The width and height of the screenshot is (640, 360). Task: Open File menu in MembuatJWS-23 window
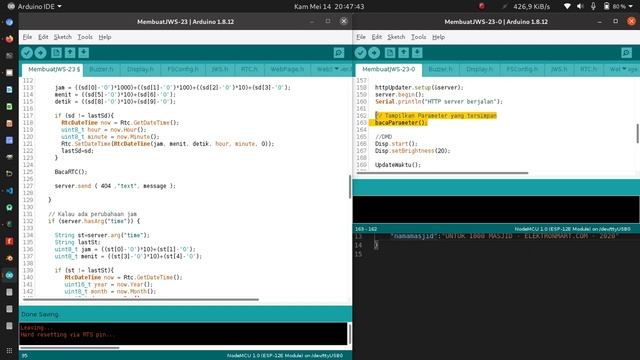pos(27,37)
